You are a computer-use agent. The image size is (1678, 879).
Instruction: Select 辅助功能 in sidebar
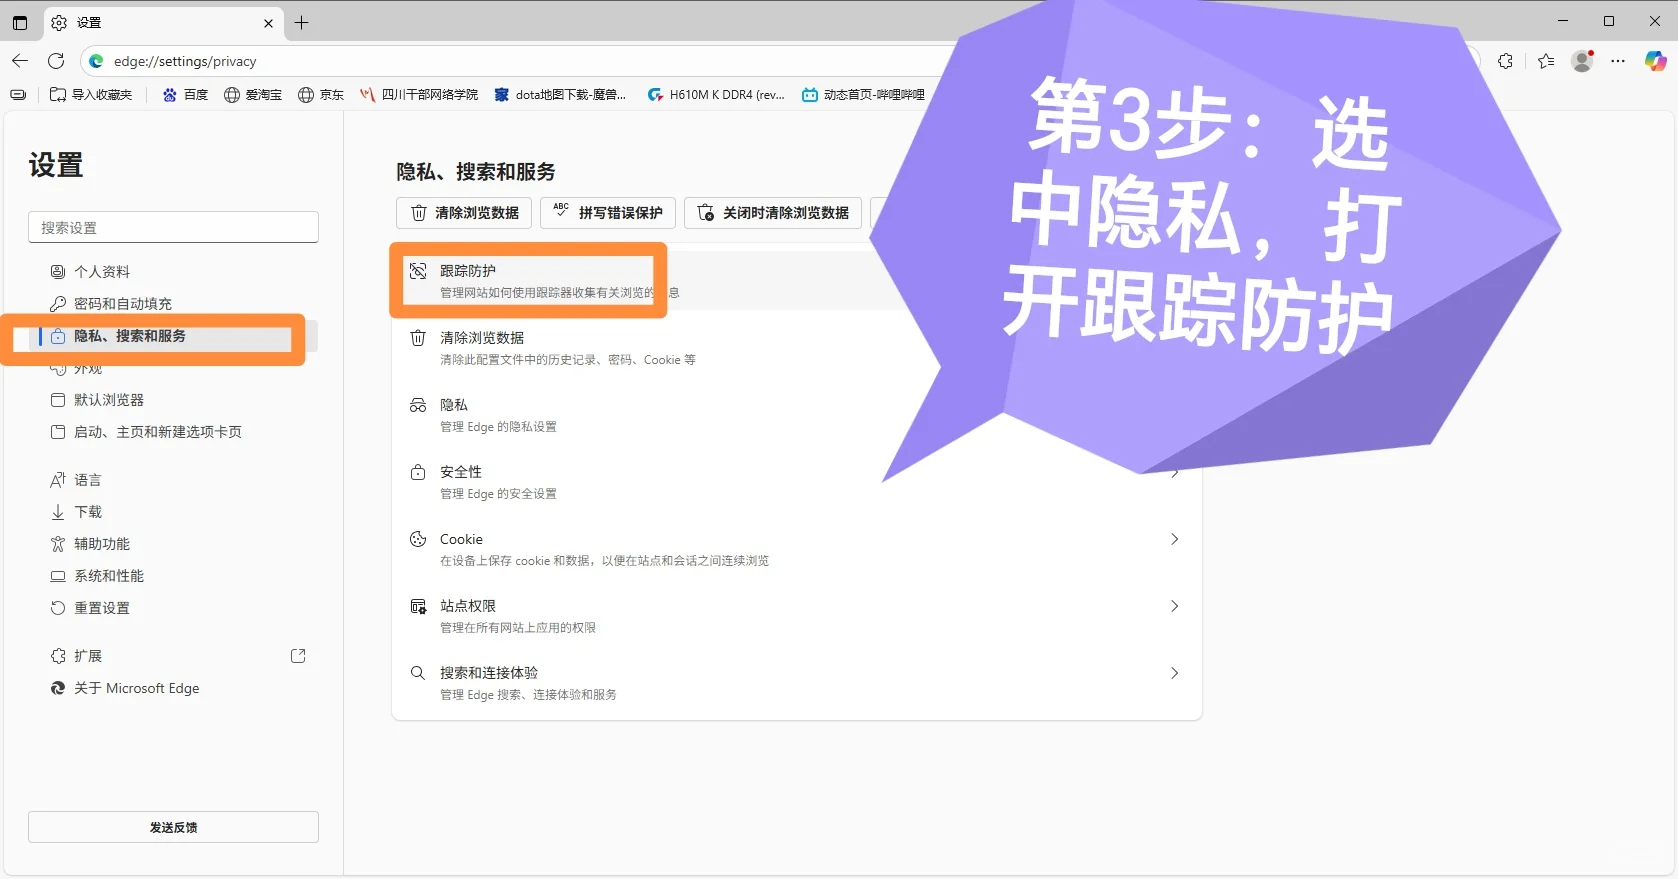coord(173,544)
